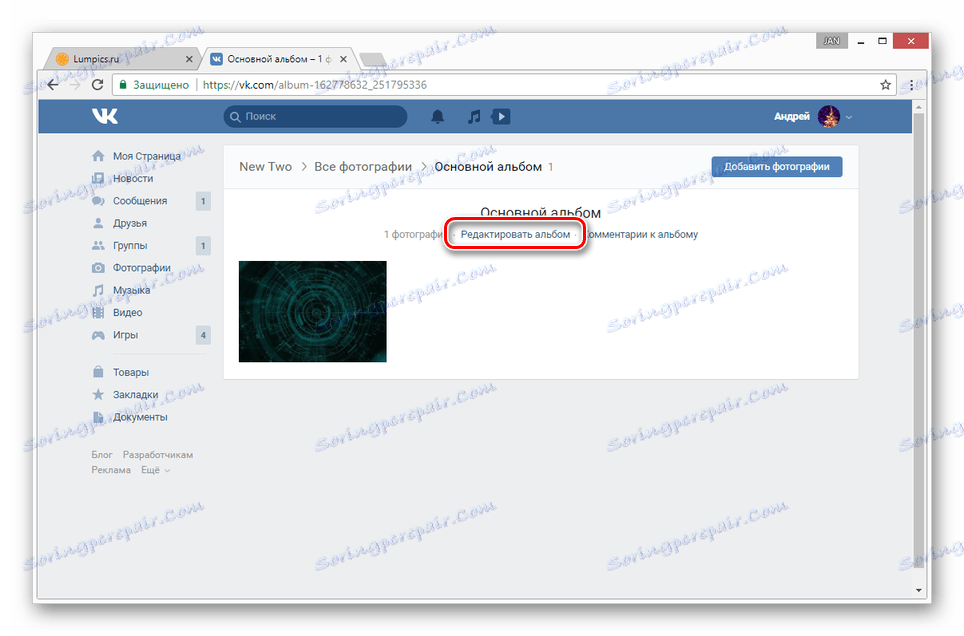
Task: Select the Основной альбом browser tab
Action: [280, 59]
